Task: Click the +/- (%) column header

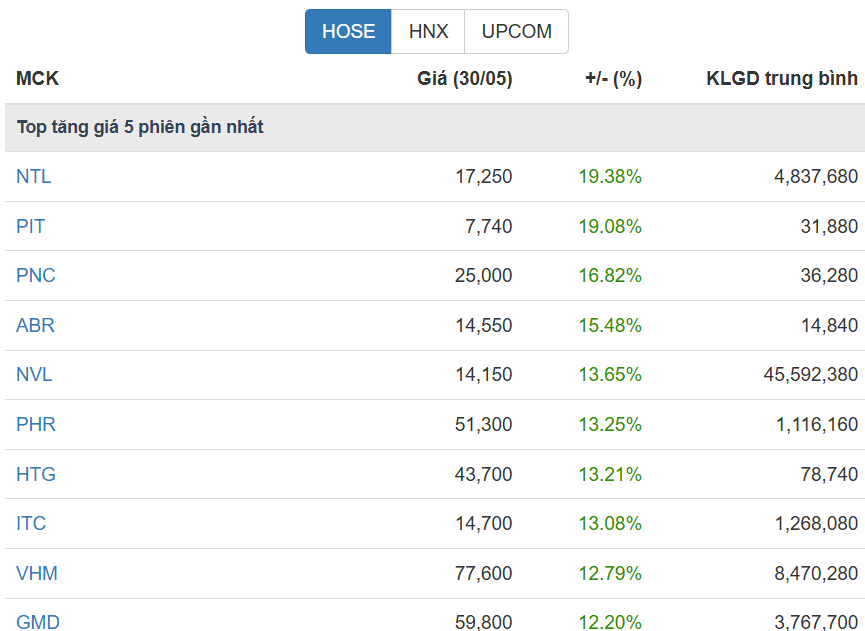Action: tap(613, 78)
